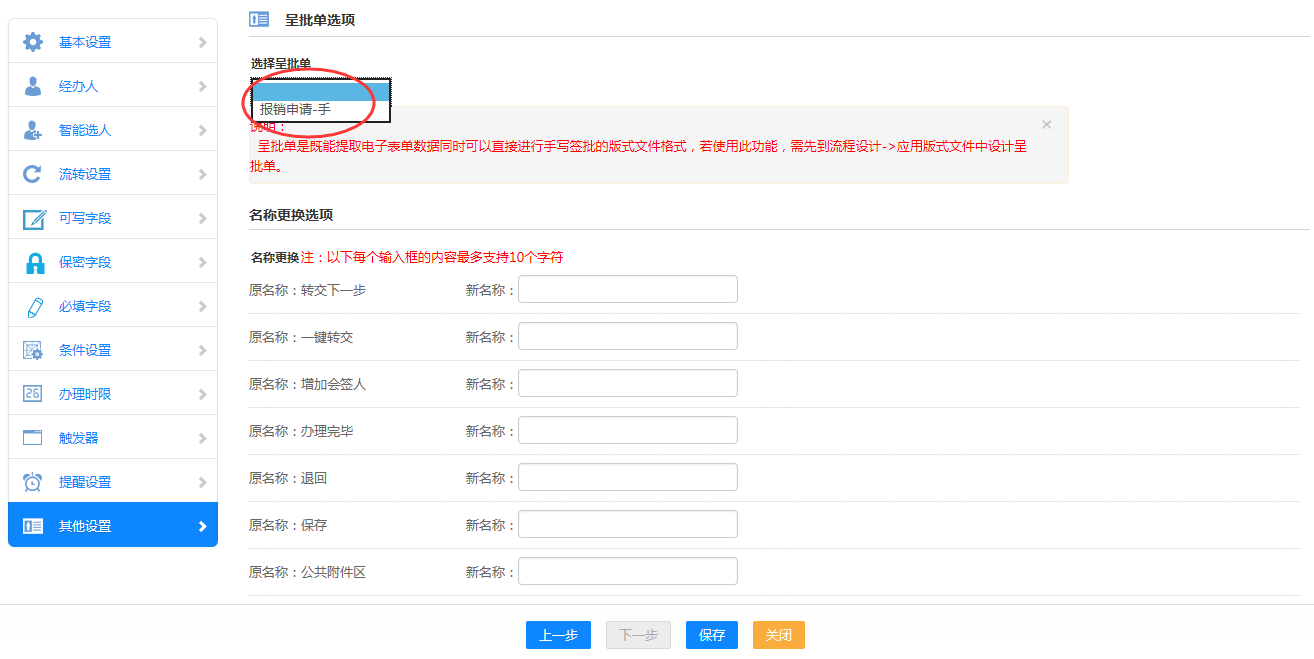Image resolution: width=1314 pixels, height=659 pixels.
Task: Click the pencil icon beside 必填字段
Action: [x=34, y=306]
